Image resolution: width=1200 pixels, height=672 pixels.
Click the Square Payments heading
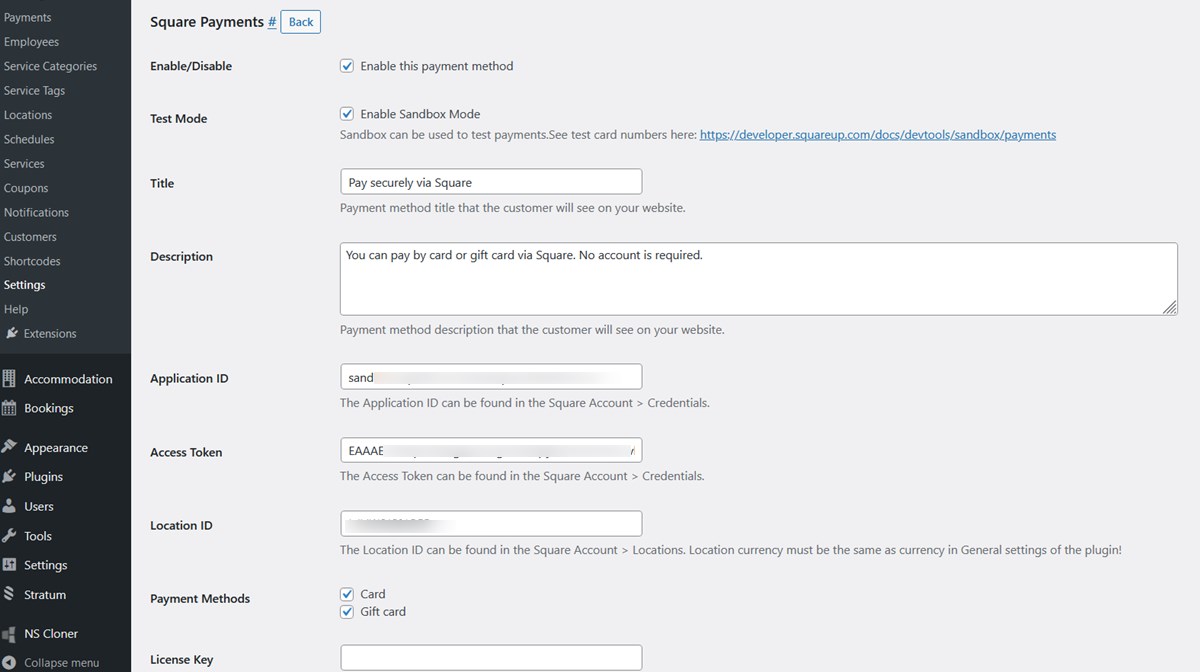(x=207, y=22)
